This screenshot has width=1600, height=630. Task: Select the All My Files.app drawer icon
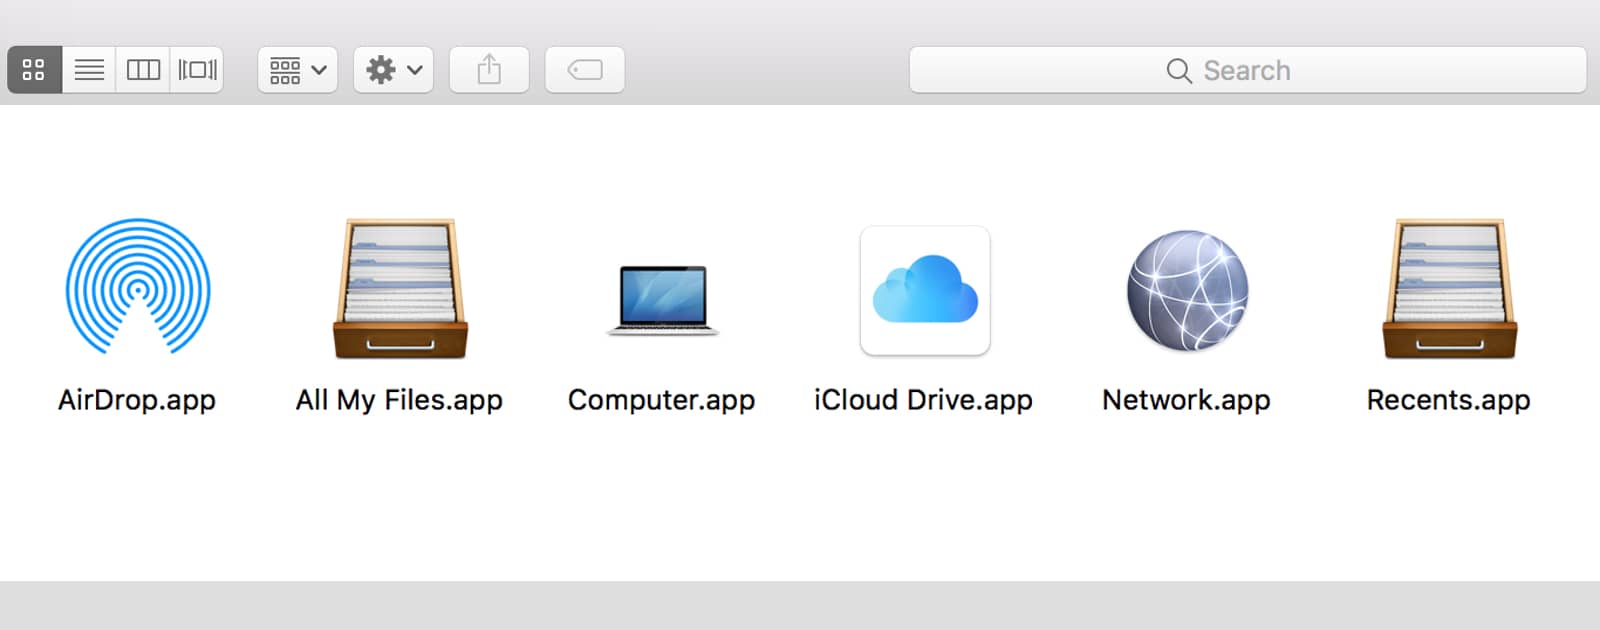tap(400, 289)
